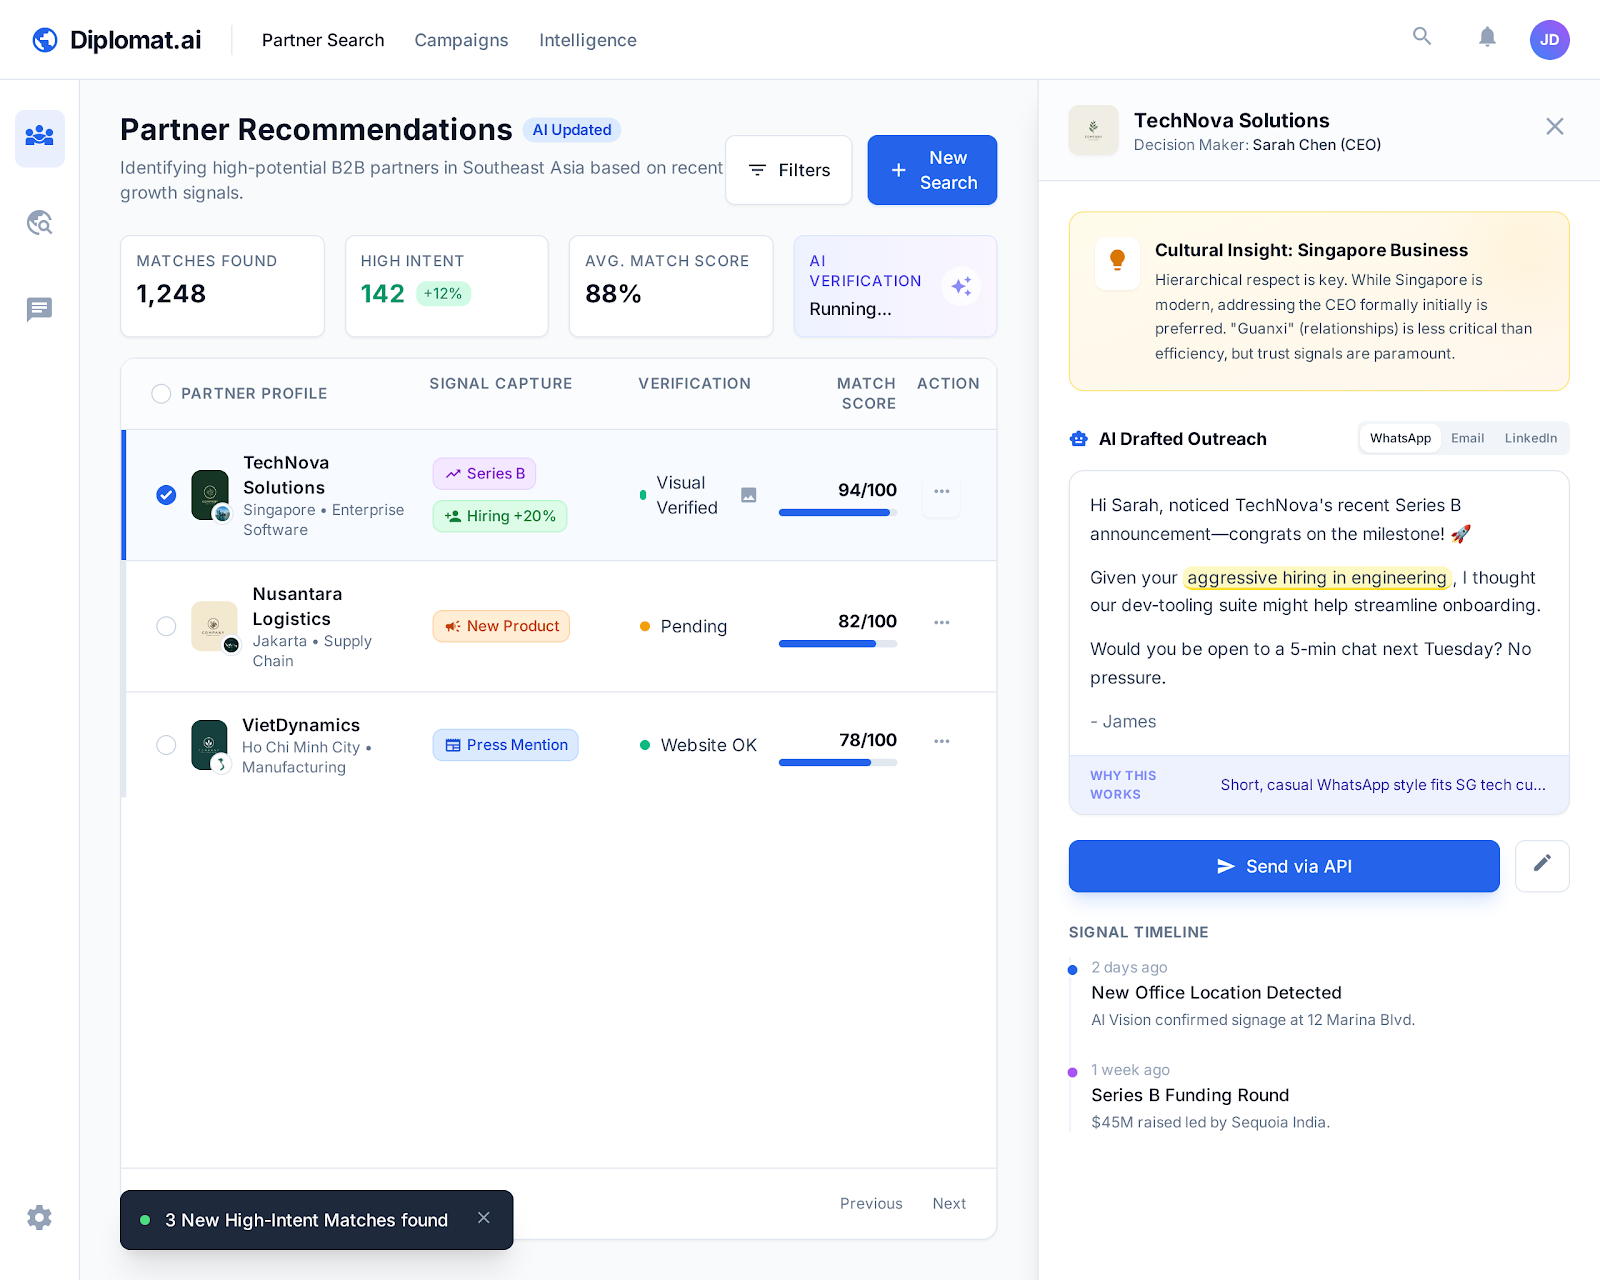This screenshot has height=1280, width=1600.
Task: Select the VietDynamics row checkbox
Action: [165, 745]
